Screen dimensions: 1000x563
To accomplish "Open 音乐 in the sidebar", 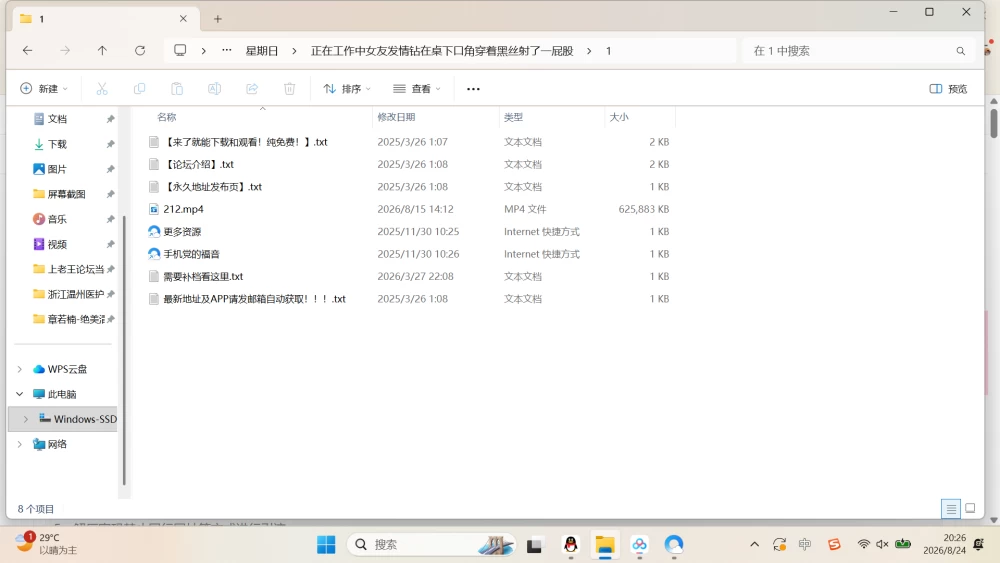I will pos(57,219).
